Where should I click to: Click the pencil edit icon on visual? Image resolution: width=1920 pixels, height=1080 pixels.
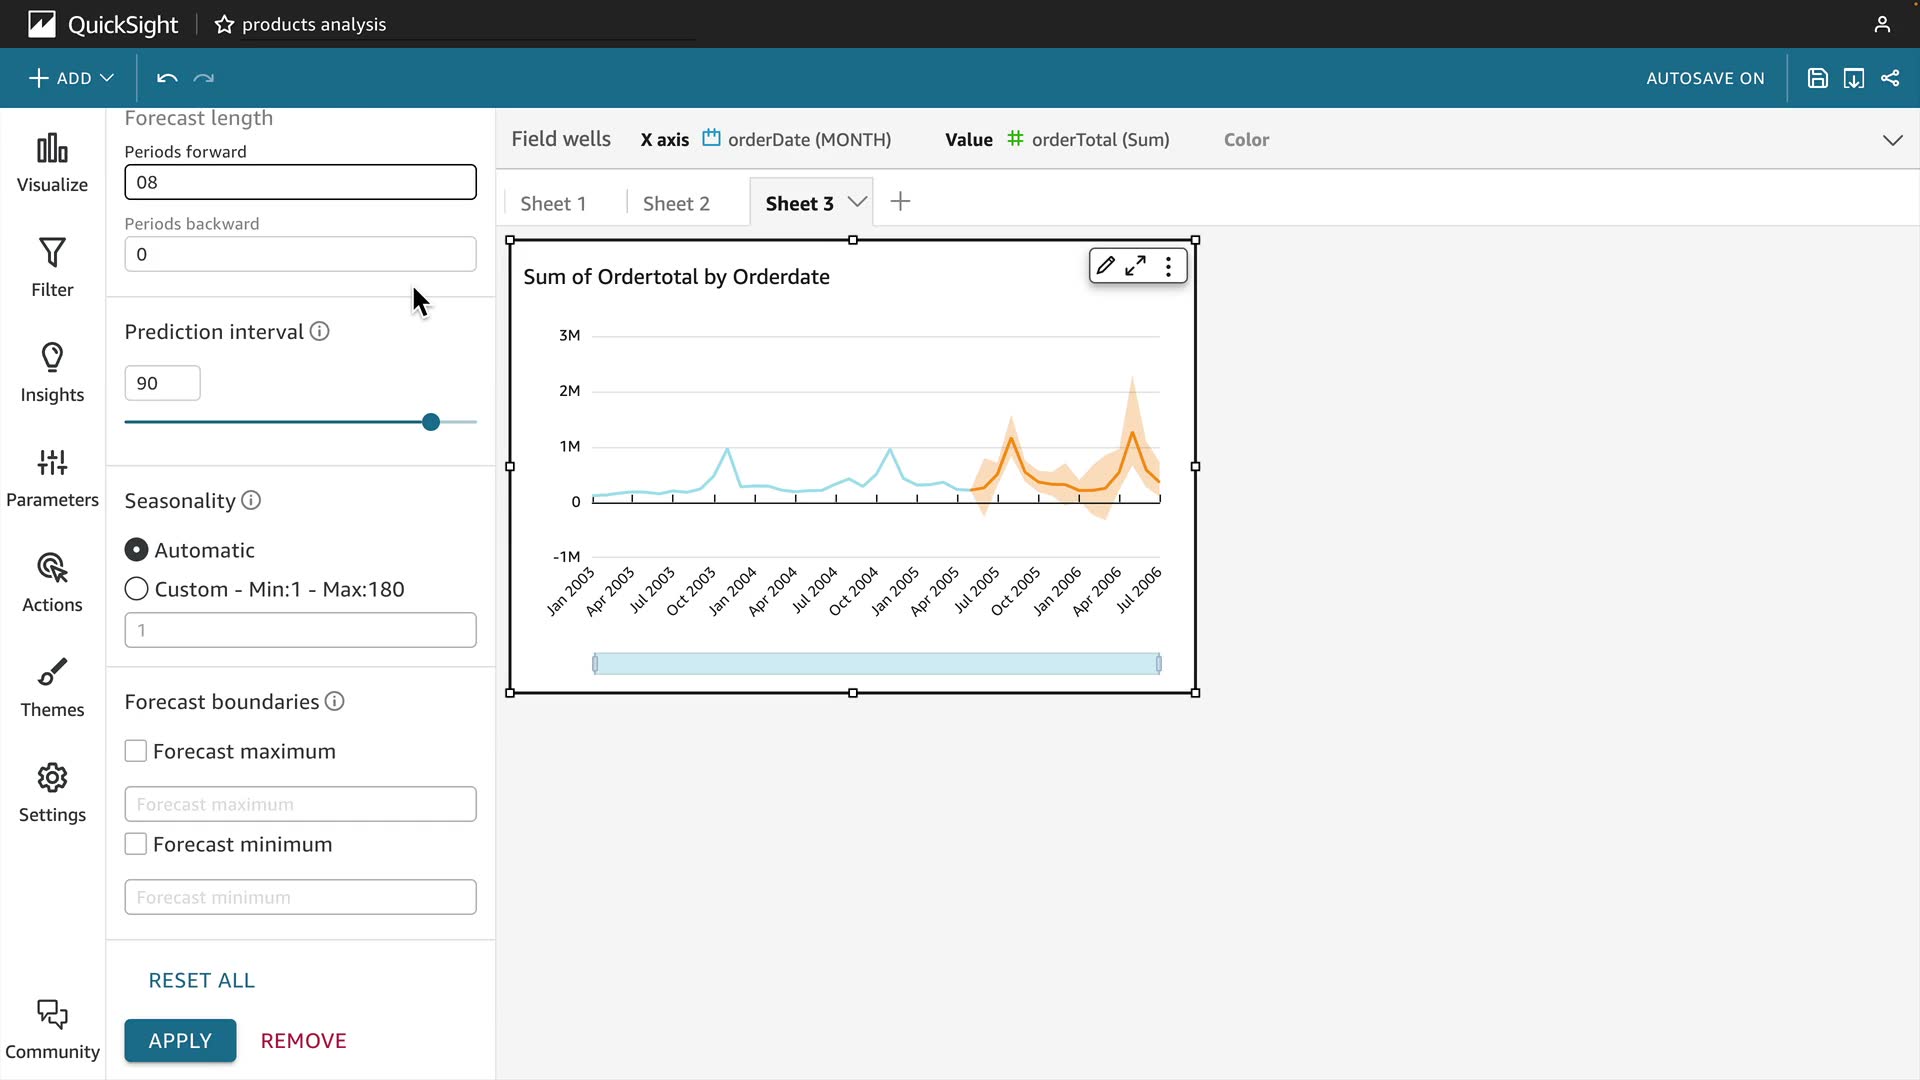coord(1105,266)
